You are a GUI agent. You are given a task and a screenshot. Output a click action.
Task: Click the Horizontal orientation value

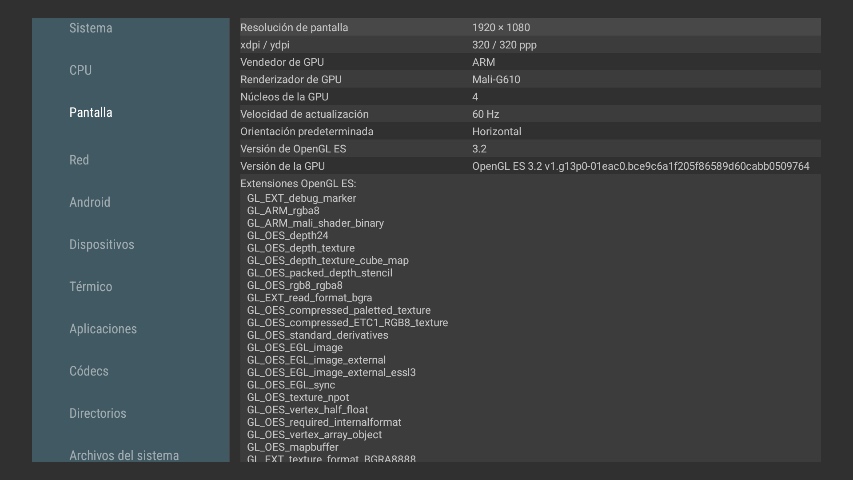click(x=497, y=131)
